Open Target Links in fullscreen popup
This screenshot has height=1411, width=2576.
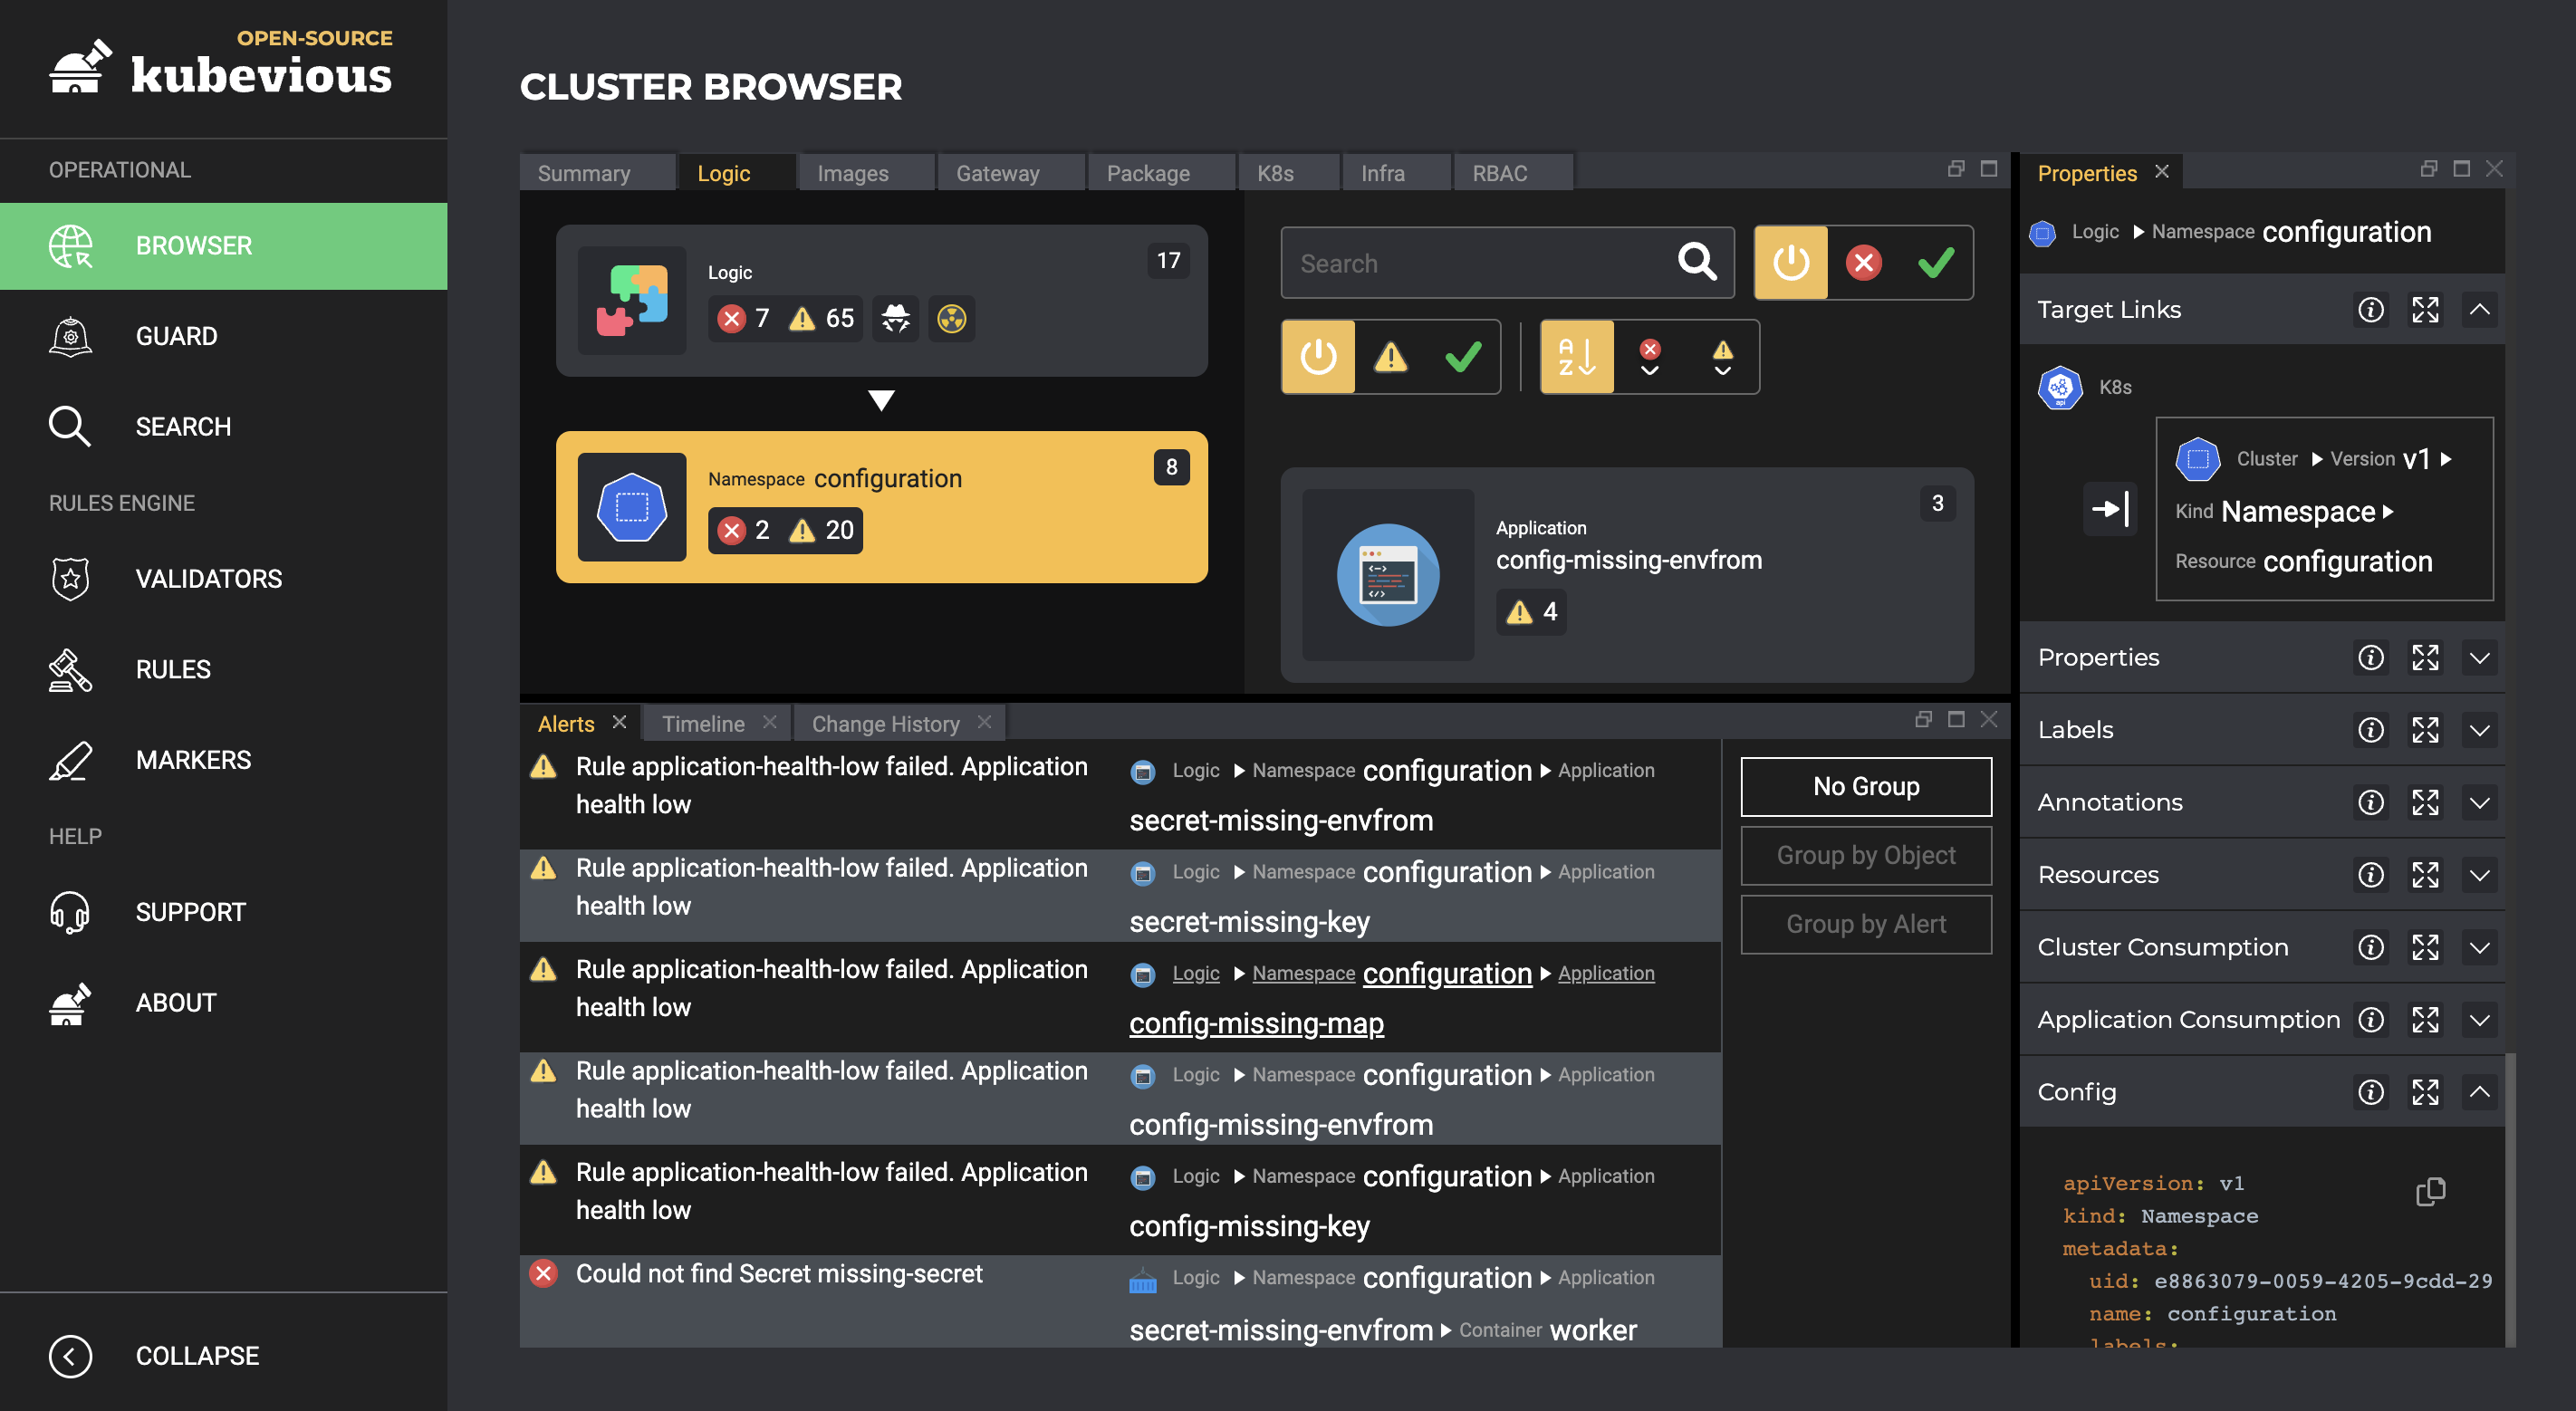pyautogui.click(x=2426, y=310)
